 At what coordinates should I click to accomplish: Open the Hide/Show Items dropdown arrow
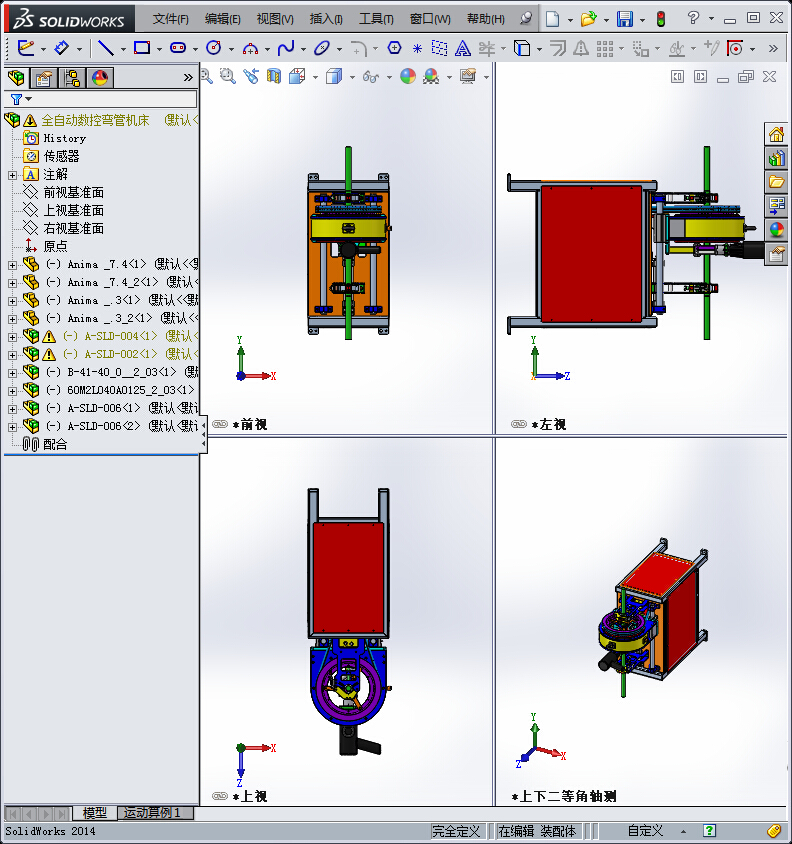tap(389, 78)
